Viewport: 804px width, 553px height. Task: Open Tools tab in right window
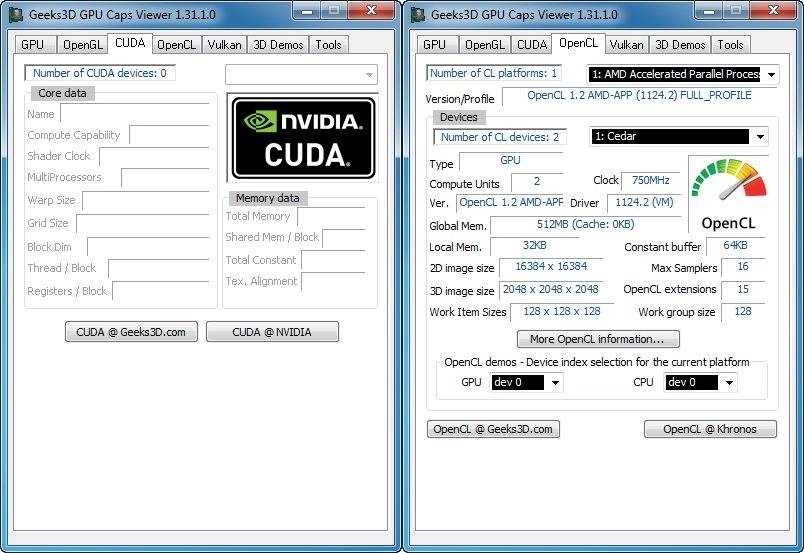tap(730, 45)
